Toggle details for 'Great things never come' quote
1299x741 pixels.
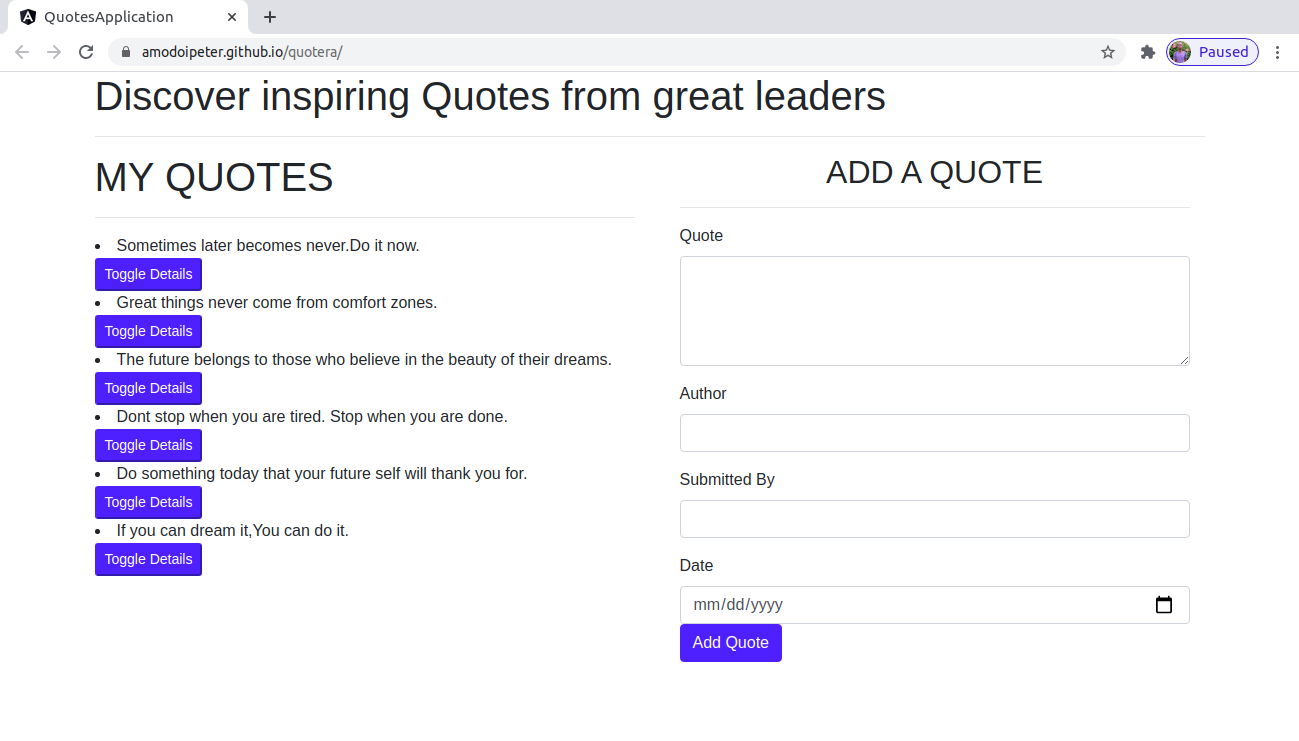pos(148,331)
